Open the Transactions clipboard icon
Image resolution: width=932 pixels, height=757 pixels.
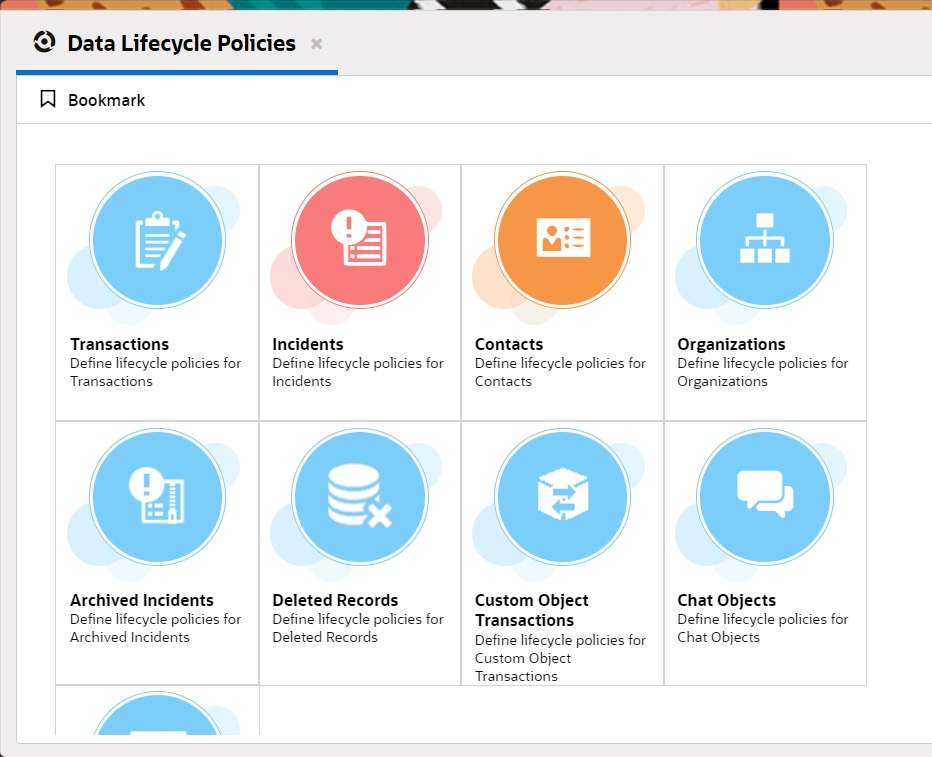coord(158,240)
